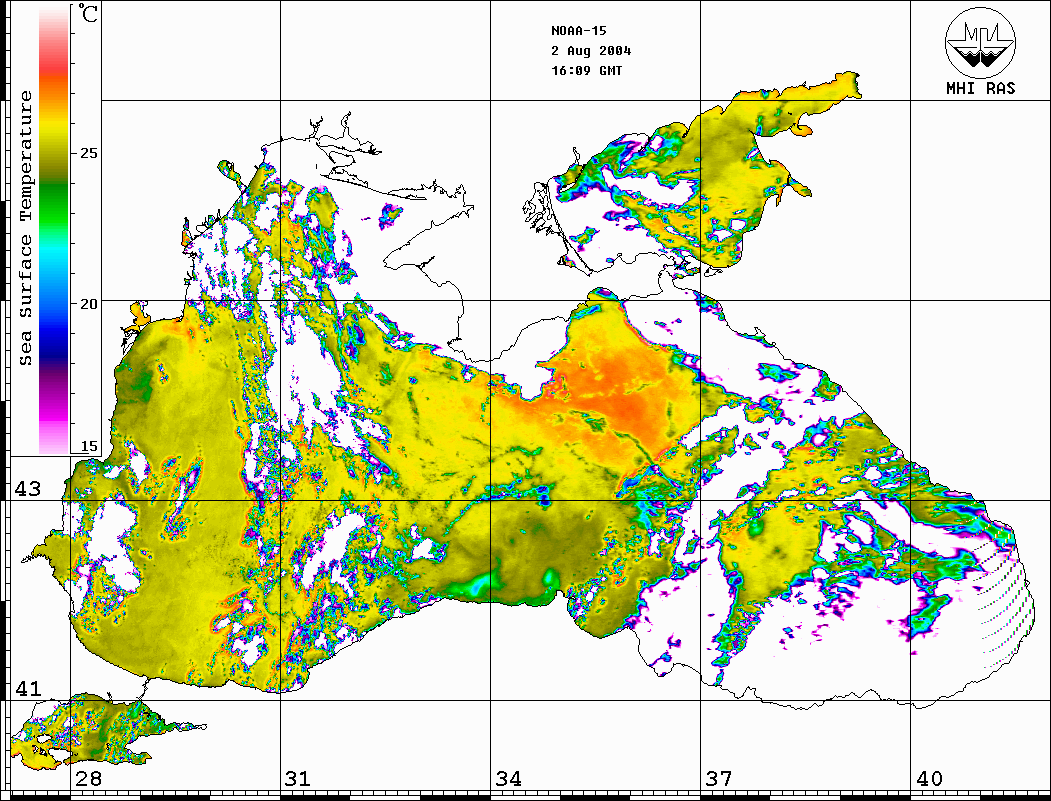Viewport: 1051px width, 801px height.
Task: Click the 'NOAA-15' satellite label
Action: pos(578,31)
